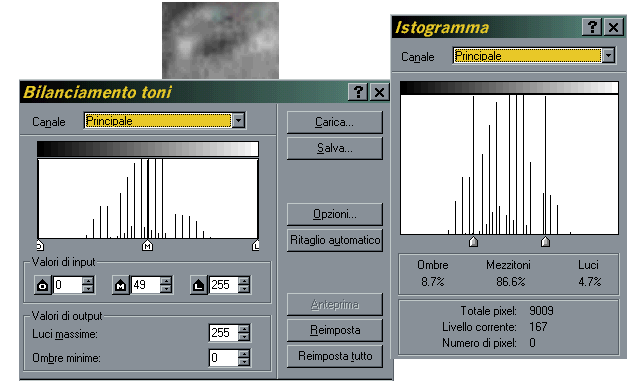Open help in Istogramma dialog

pos(592,27)
